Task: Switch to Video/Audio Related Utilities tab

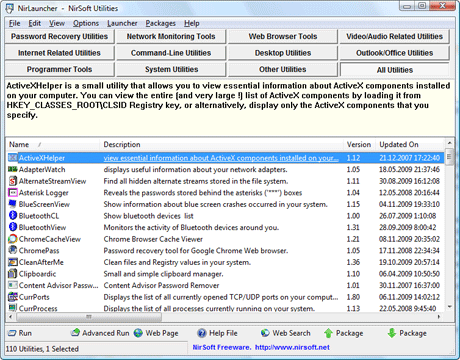Action: (394, 36)
